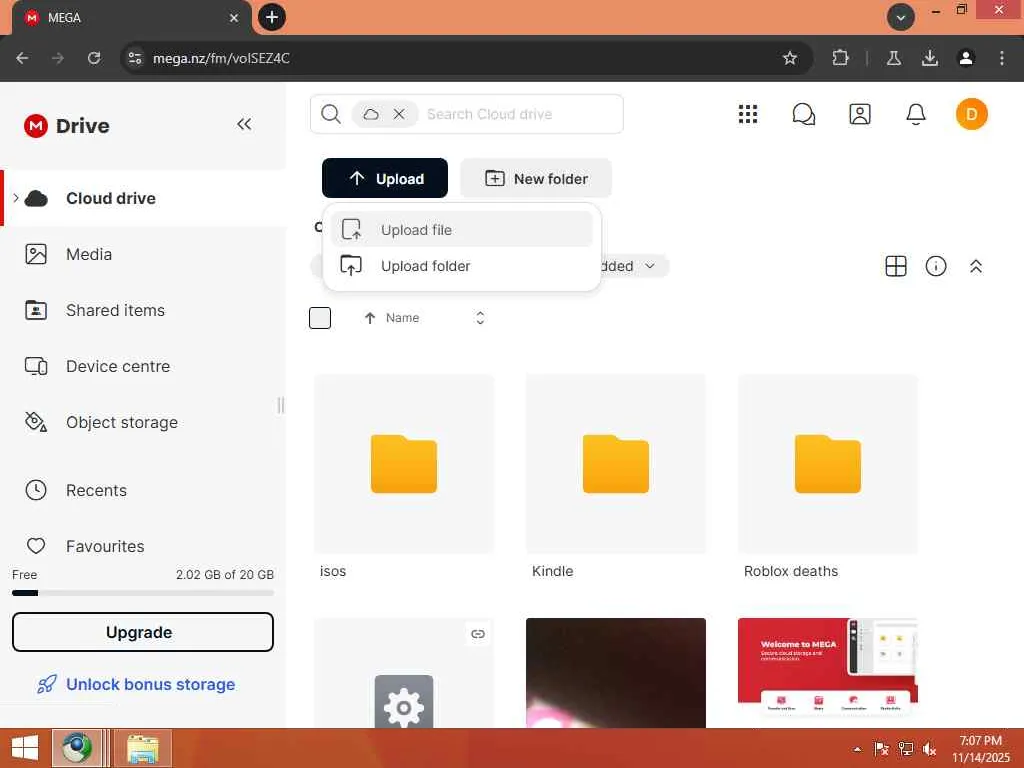Viewport: 1024px width, 768px height.
Task: Open Chrome labs flask icon
Action: click(x=894, y=58)
